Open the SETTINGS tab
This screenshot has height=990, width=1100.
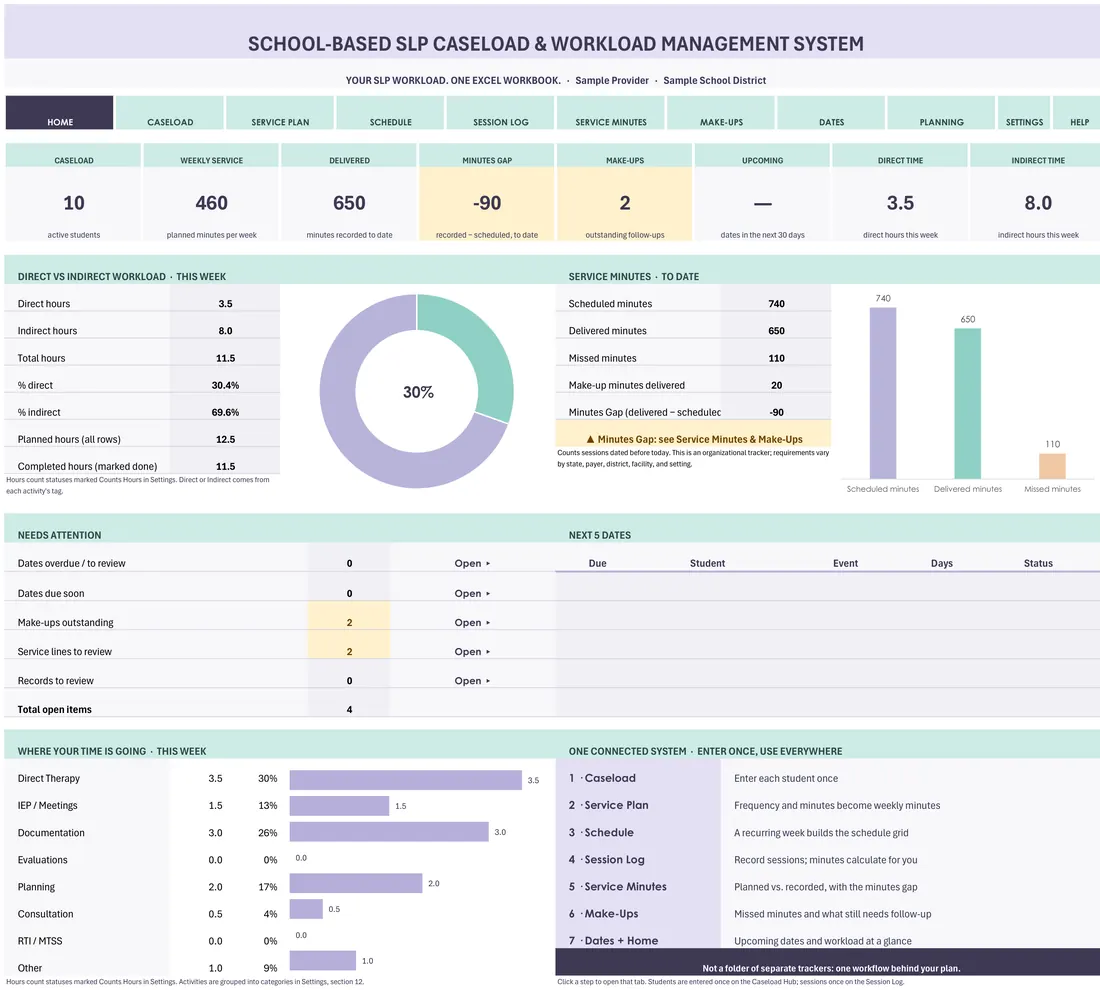click(x=1024, y=113)
